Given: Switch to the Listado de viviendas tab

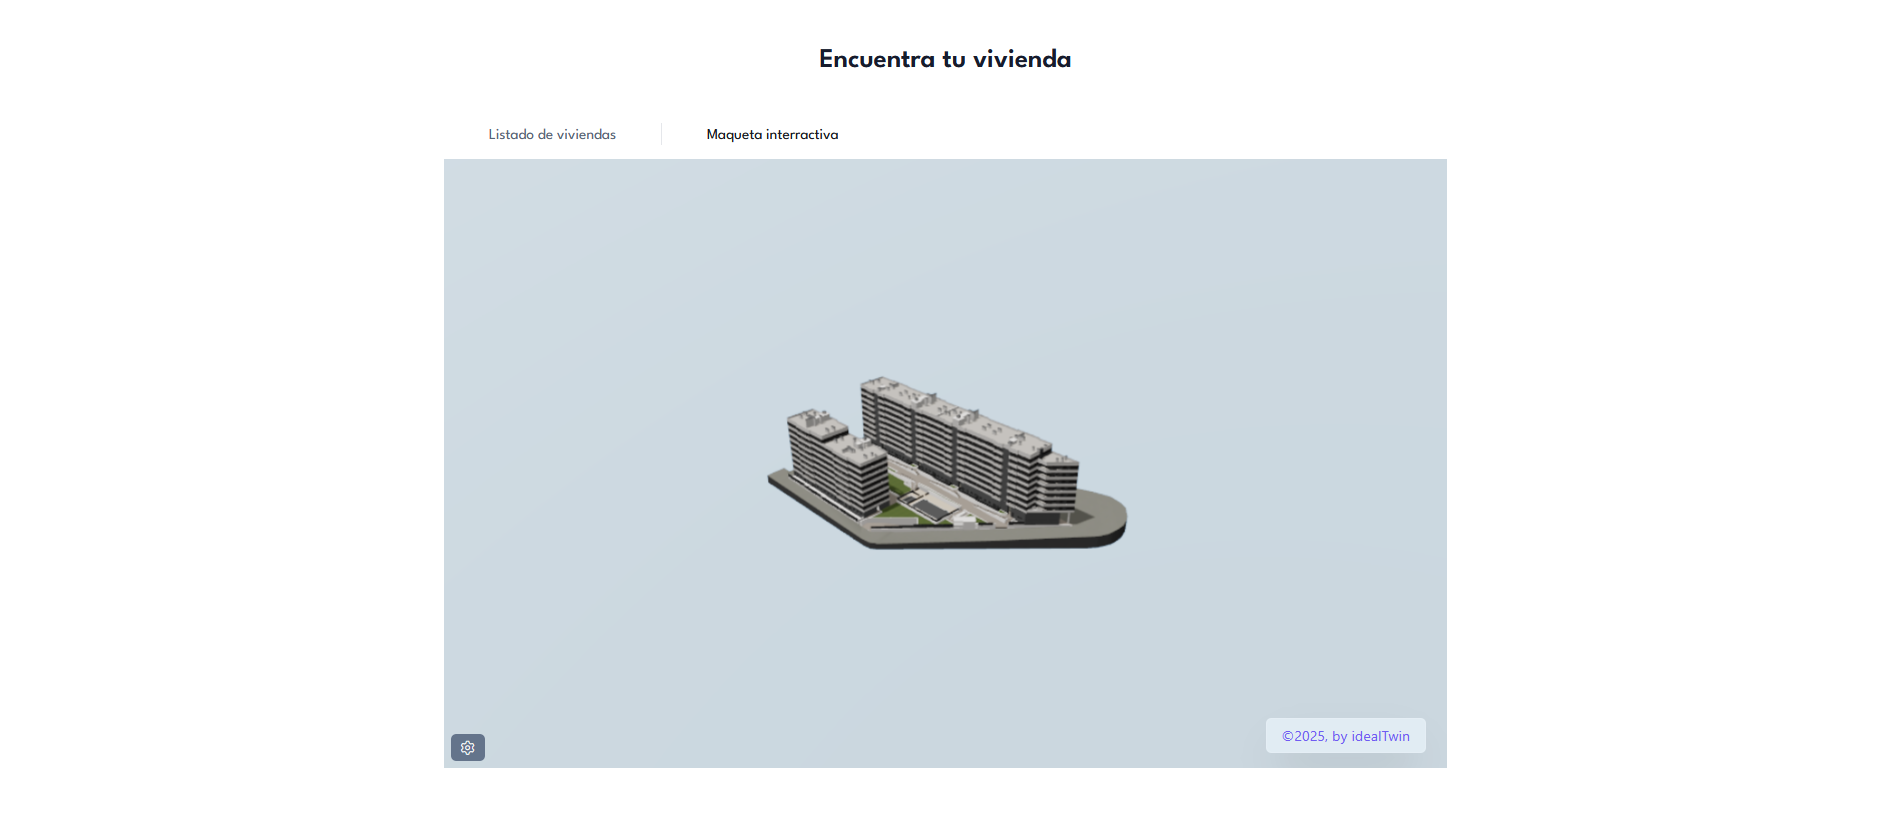Looking at the screenshot, I should pos(552,134).
